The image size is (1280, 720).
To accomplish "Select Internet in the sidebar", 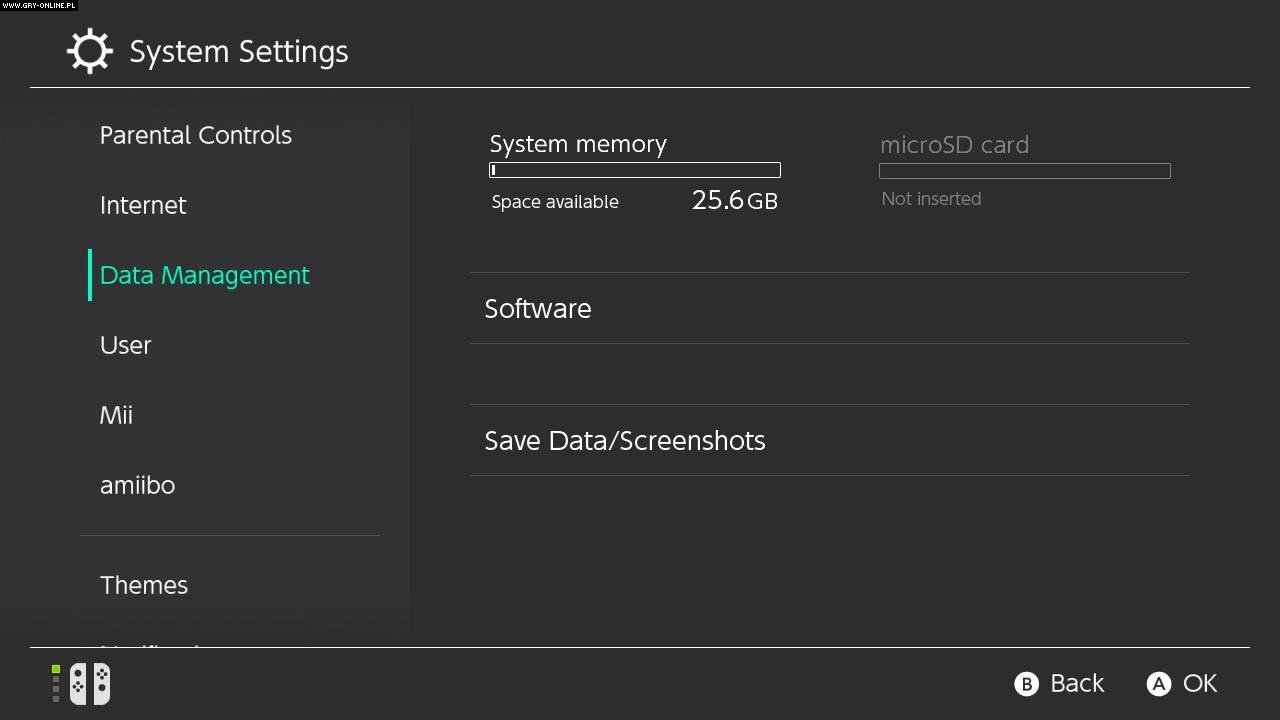I will (143, 205).
